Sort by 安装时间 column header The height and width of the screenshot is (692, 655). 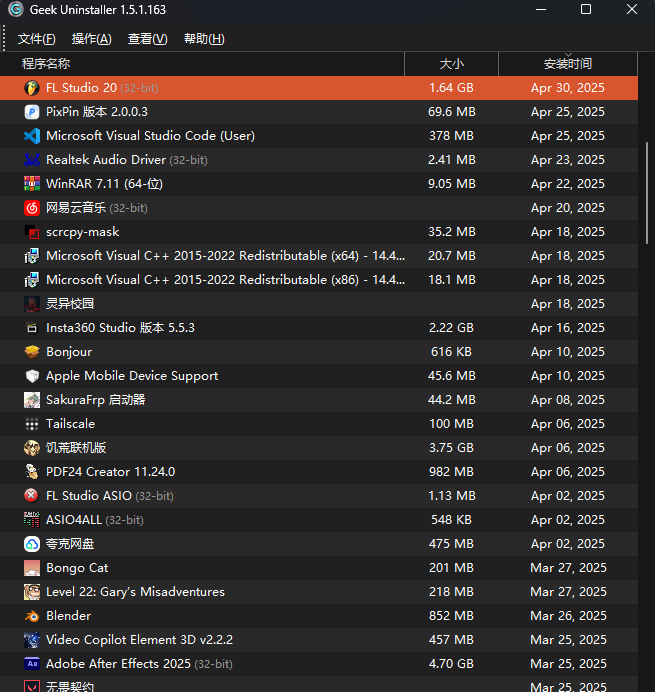click(x=568, y=64)
